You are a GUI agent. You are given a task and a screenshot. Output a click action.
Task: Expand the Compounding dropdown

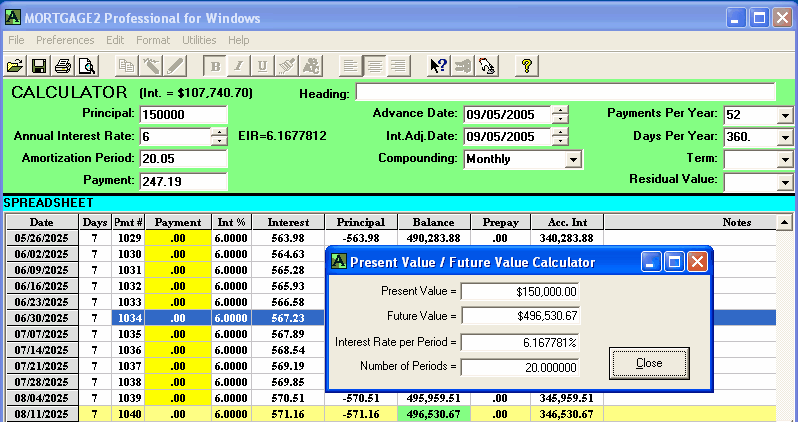tap(573, 159)
